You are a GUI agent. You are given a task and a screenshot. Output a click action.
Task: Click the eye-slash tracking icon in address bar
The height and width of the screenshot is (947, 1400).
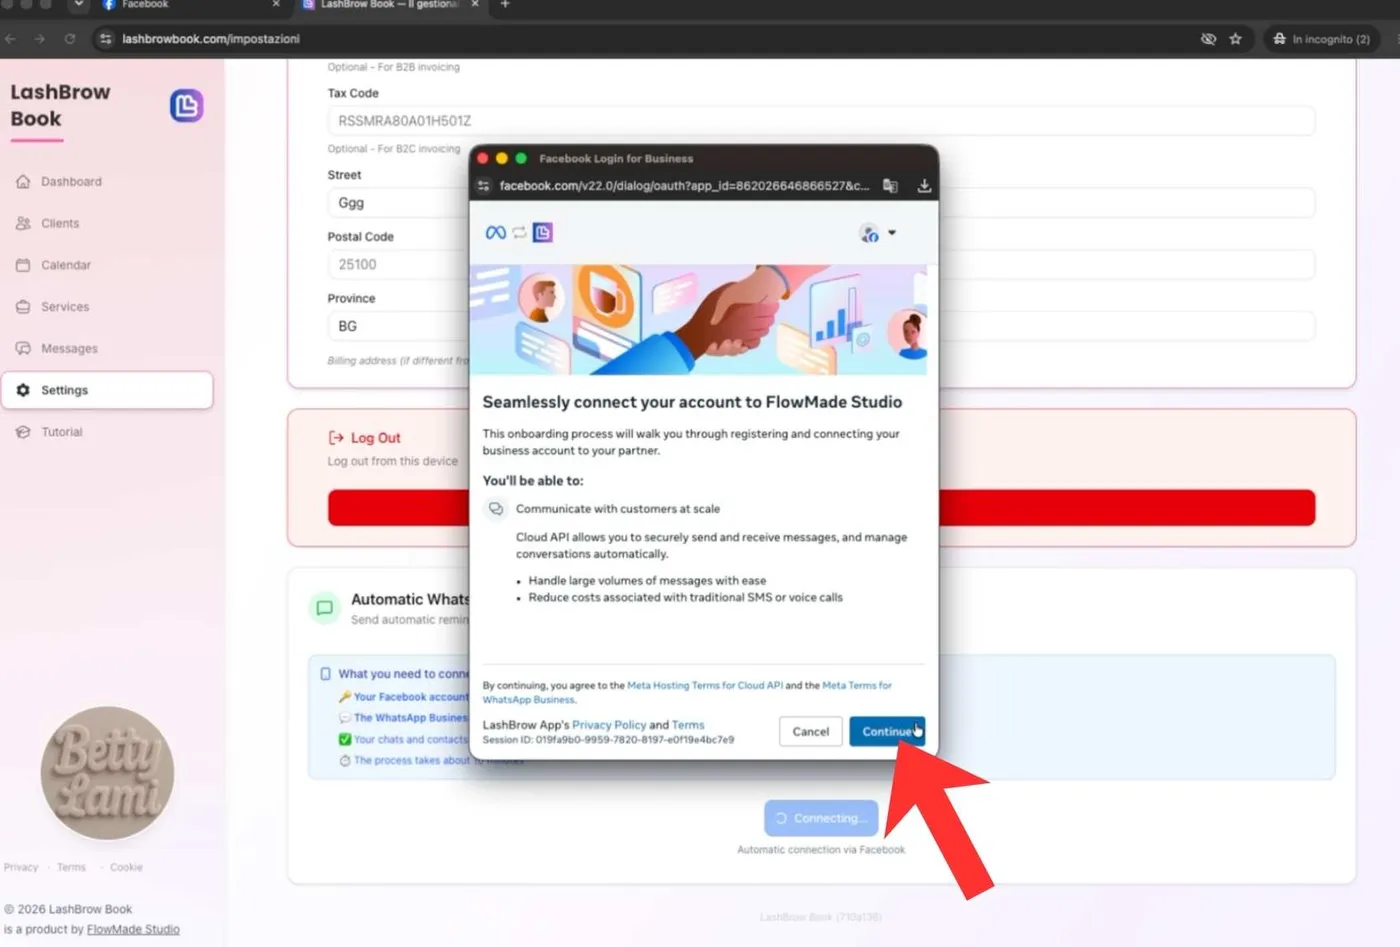click(1208, 39)
